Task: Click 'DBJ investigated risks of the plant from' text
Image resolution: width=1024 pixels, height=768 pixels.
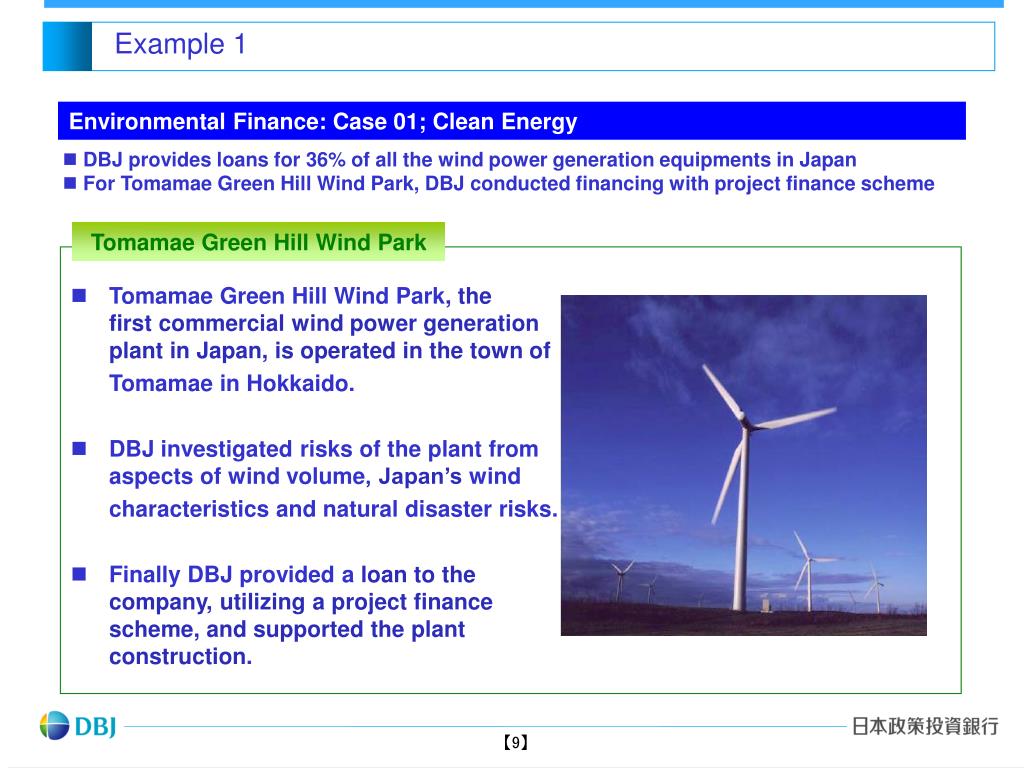Action: pos(323,449)
